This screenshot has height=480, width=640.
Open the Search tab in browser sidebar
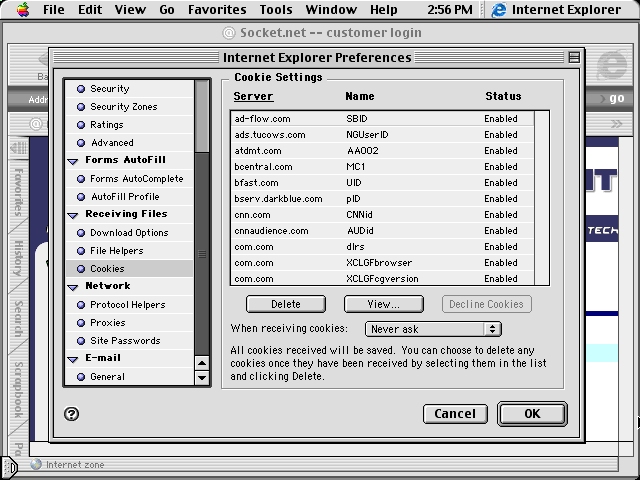(18, 319)
